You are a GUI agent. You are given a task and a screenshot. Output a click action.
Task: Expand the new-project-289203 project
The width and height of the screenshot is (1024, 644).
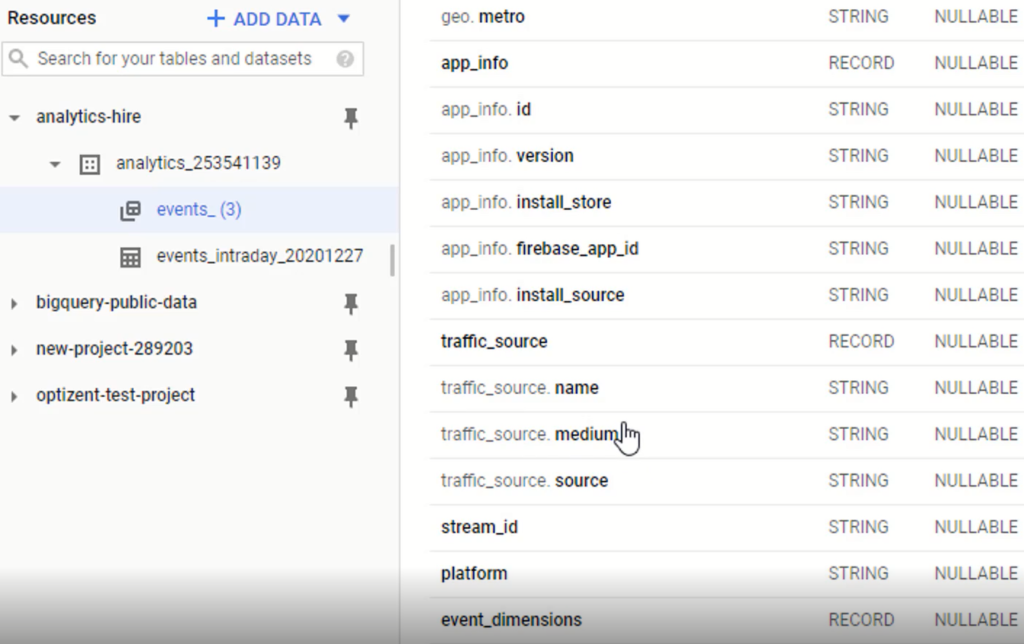tap(13, 349)
